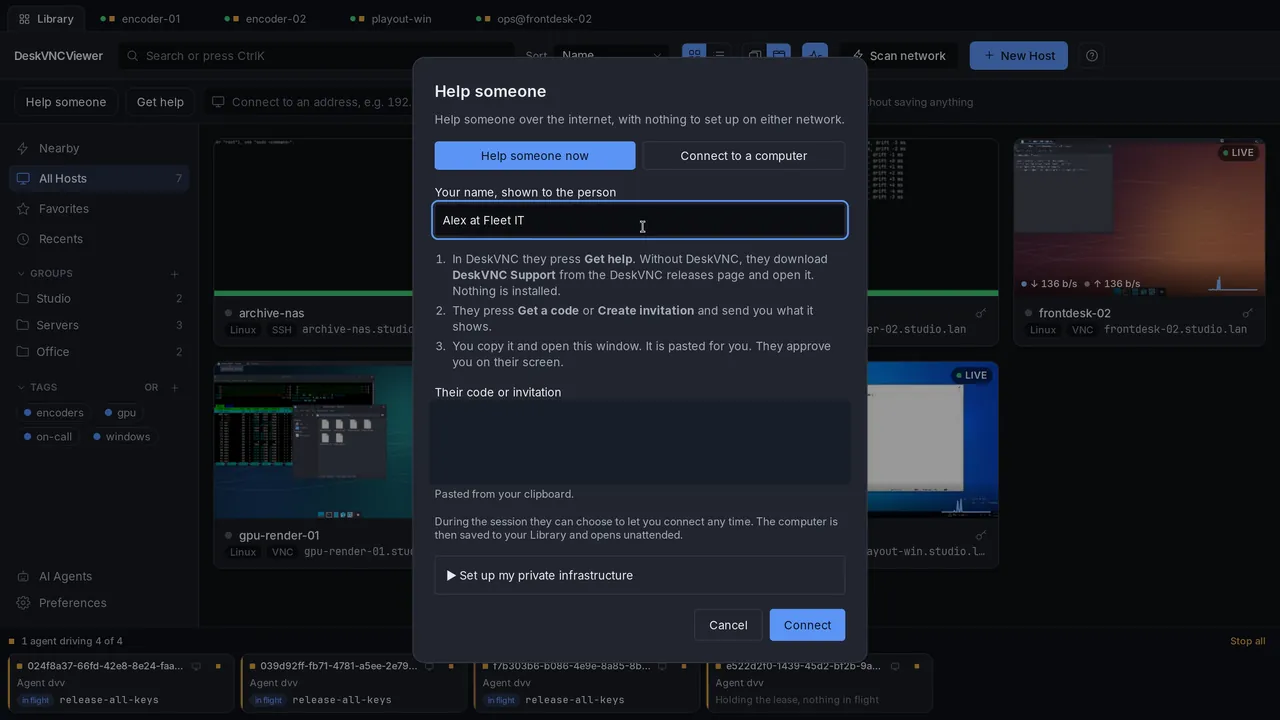Open the help question-mark icon
The width and height of the screenshot is (1280, 720).
click(1092, 56)
